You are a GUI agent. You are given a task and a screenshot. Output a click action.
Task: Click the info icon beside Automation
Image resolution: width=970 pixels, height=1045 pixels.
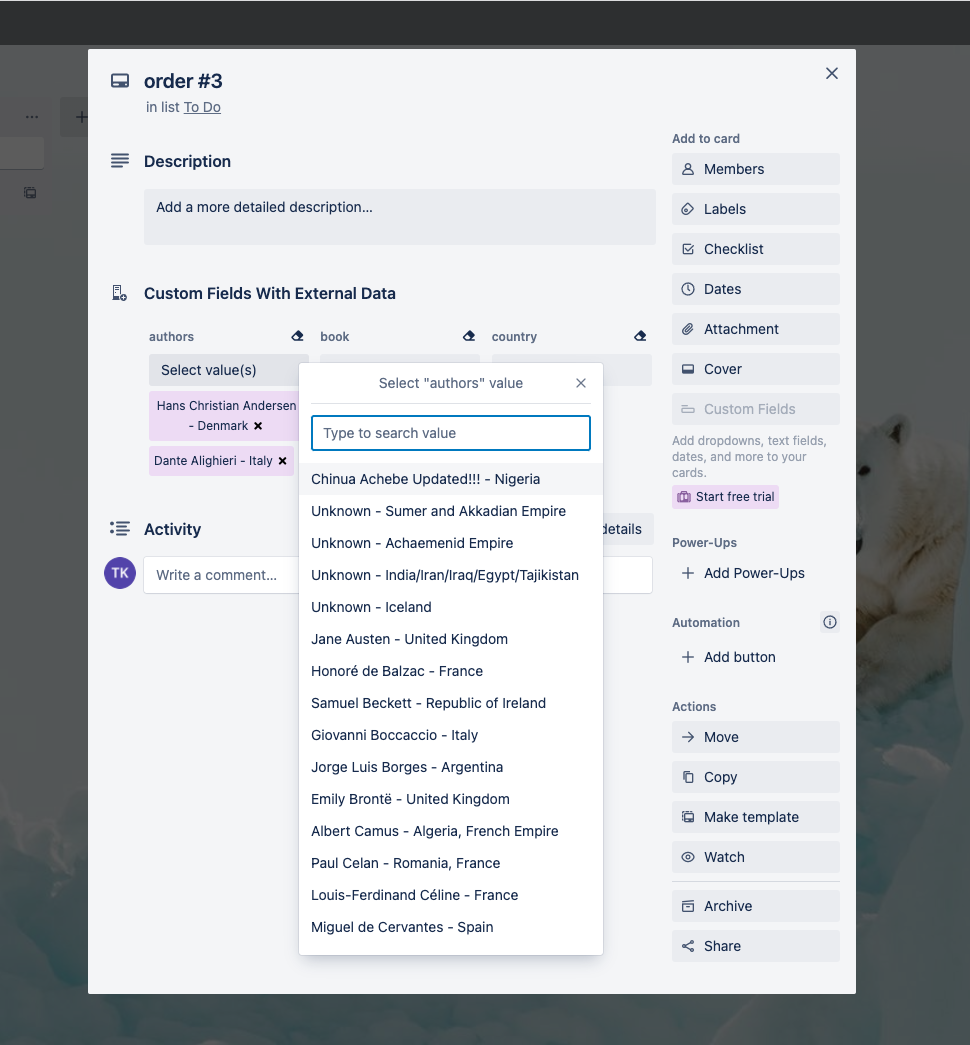(829, 622)
